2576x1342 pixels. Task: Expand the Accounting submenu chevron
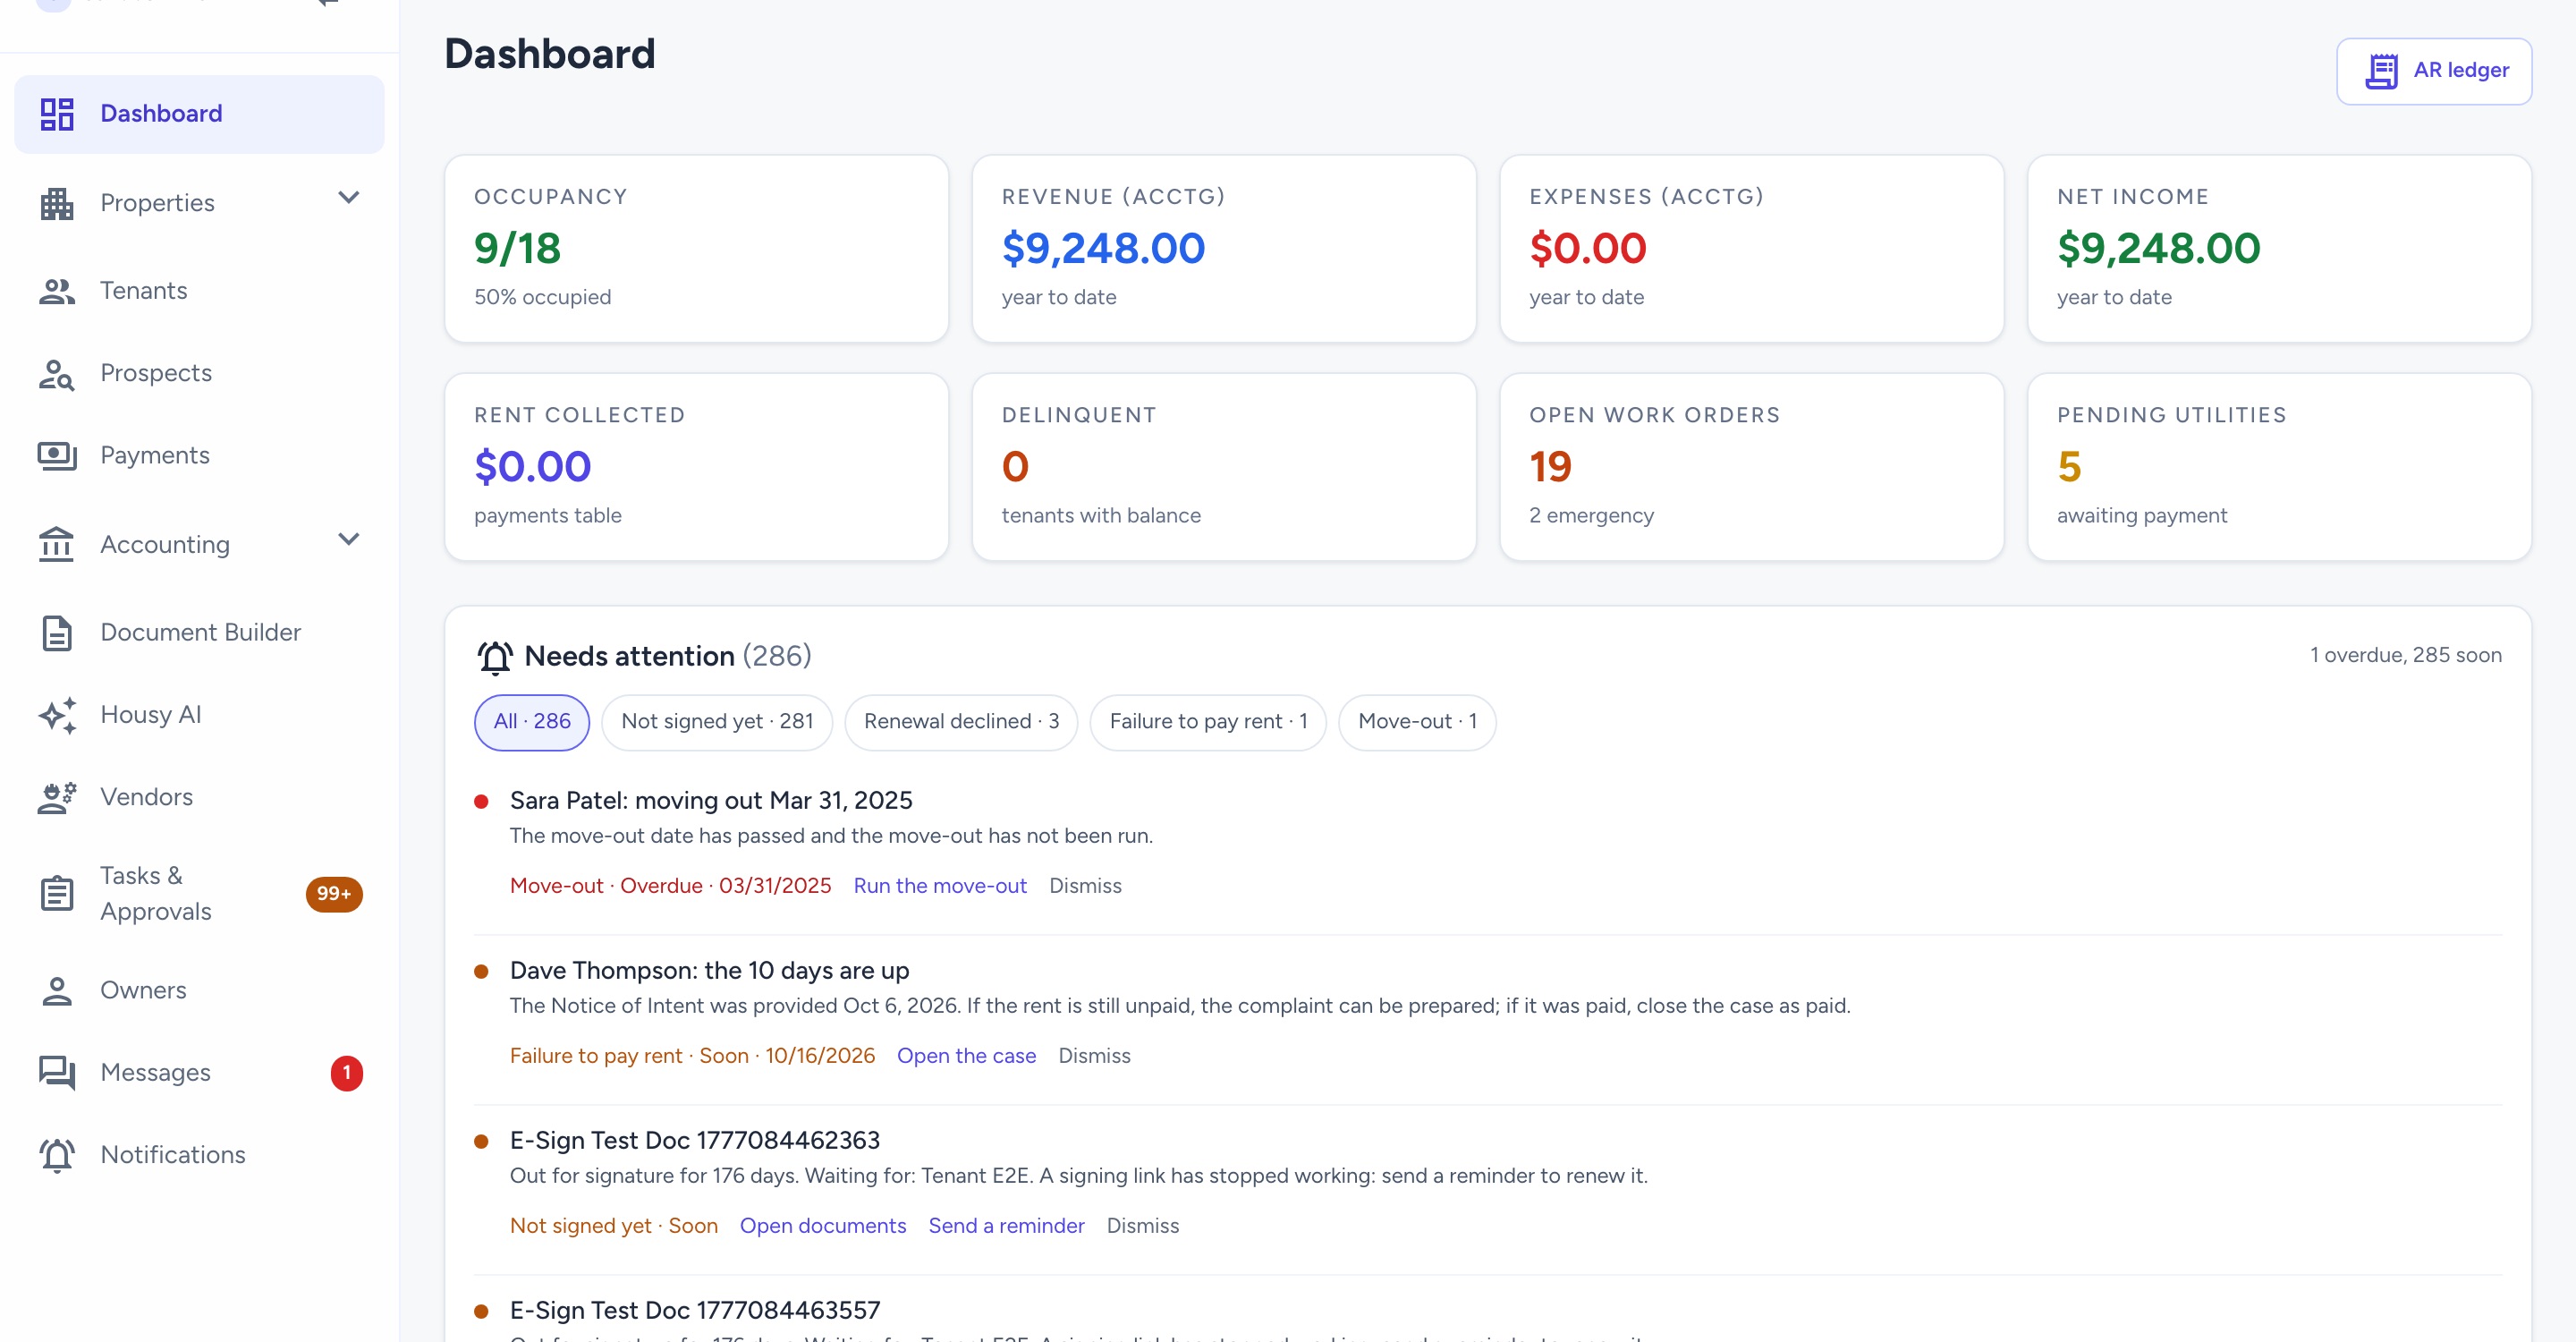pyautogui.click(x=348, y=540)
